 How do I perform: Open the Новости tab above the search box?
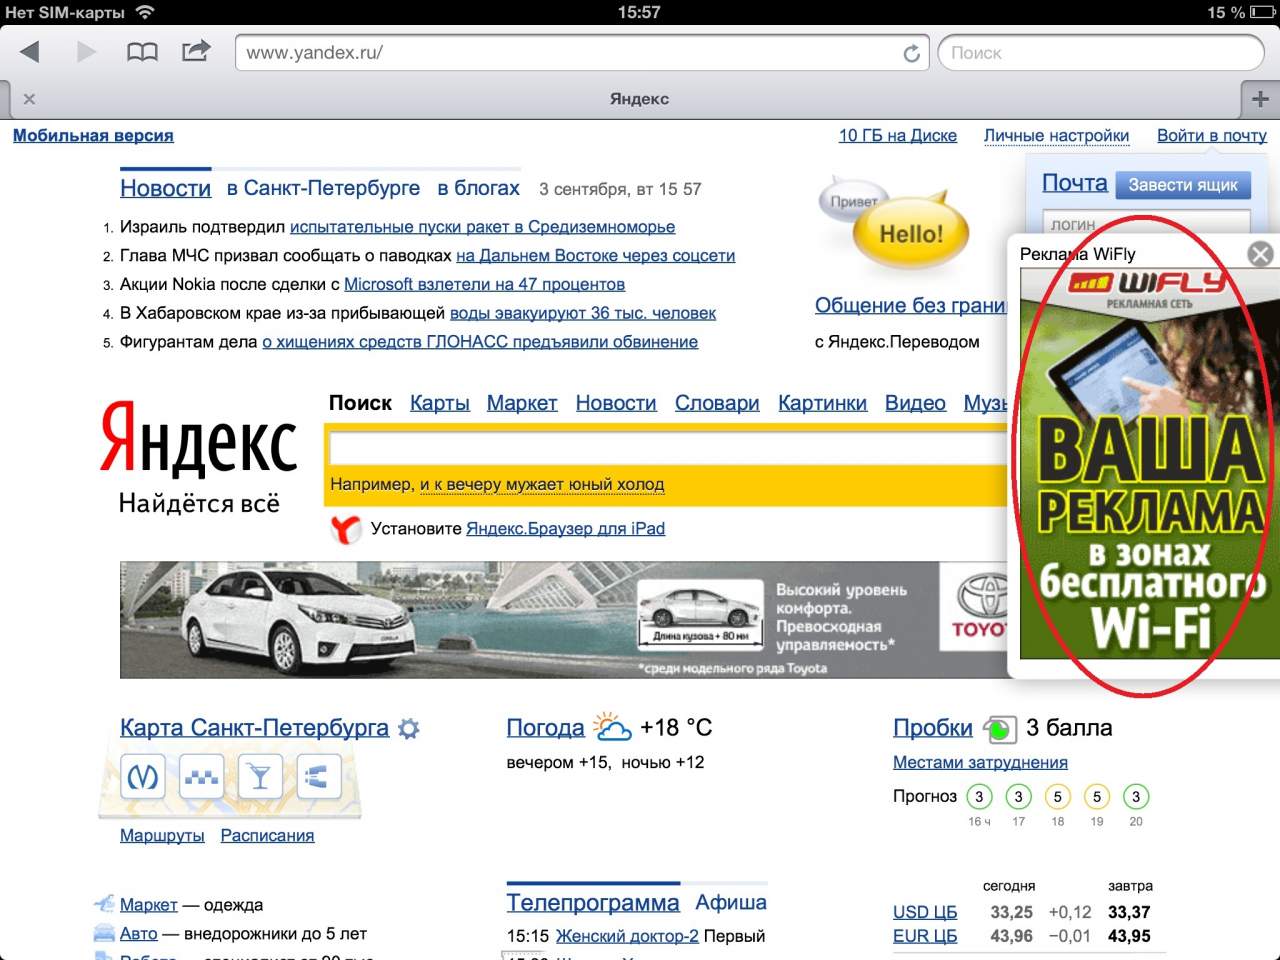tap(616, 403)
